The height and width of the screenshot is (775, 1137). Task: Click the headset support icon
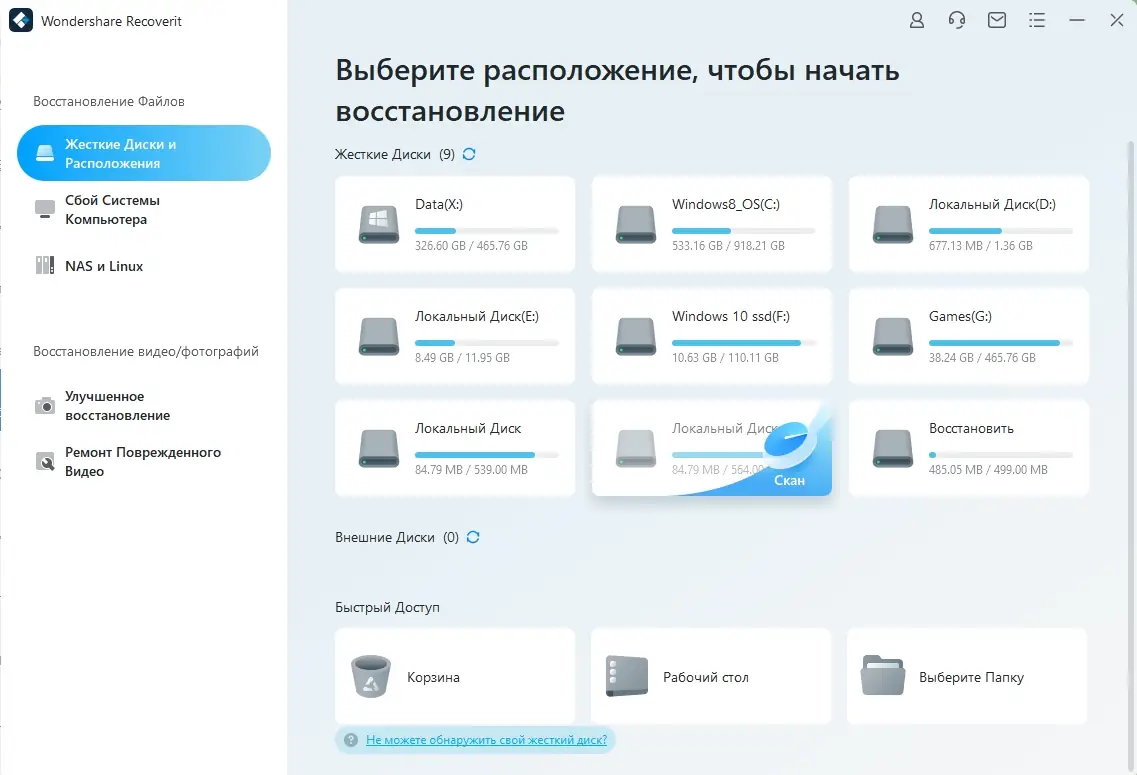[x=956, y=20]
